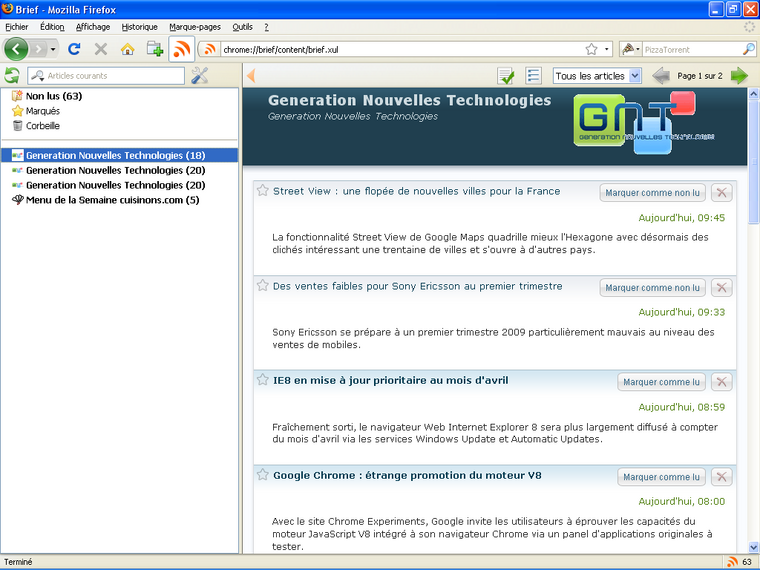Delete the Google Chrome V8 article with X
Image resolution: width=760 pixels, height=570 pixels.
point(721,477)
